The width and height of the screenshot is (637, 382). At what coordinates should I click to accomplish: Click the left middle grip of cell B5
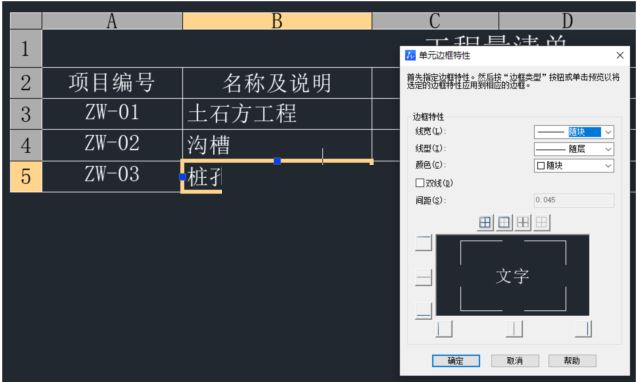click(182, 177)
